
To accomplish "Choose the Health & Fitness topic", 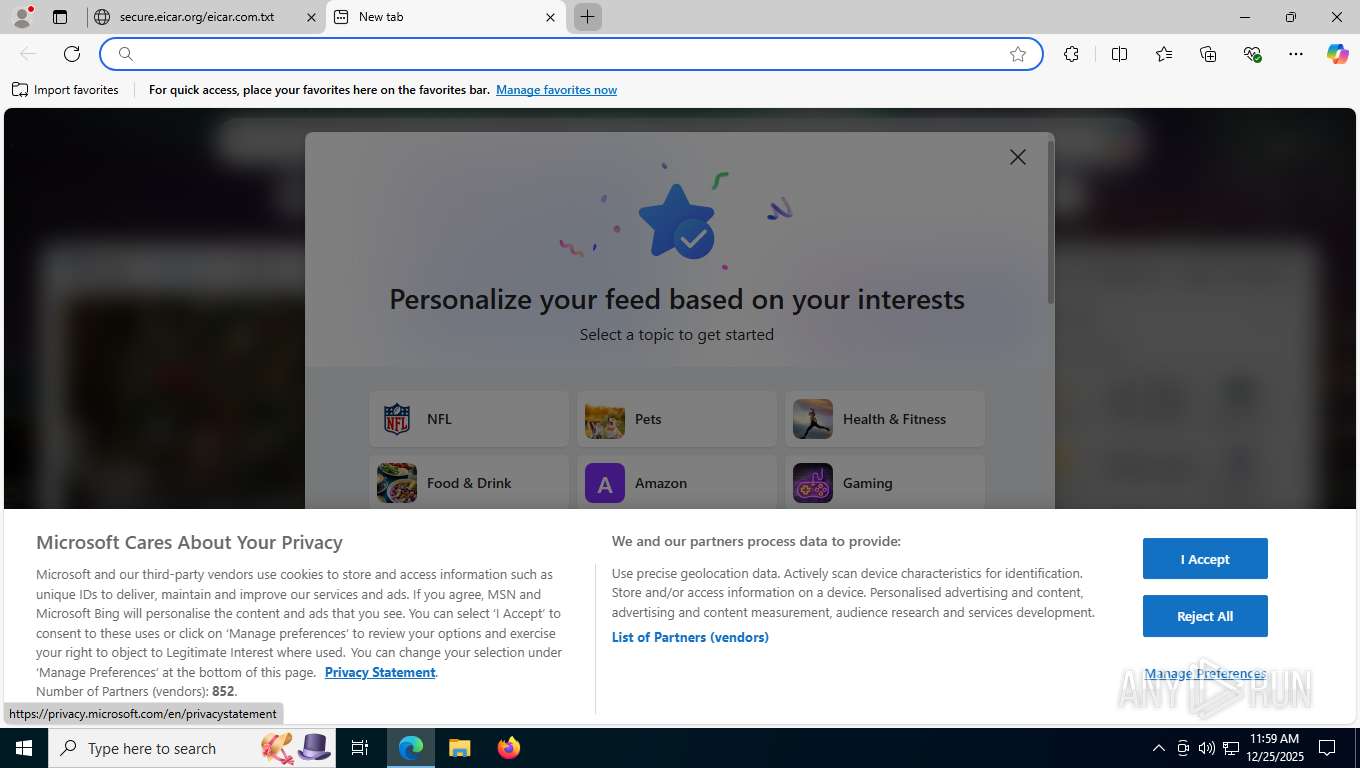I will click(885, 419).
